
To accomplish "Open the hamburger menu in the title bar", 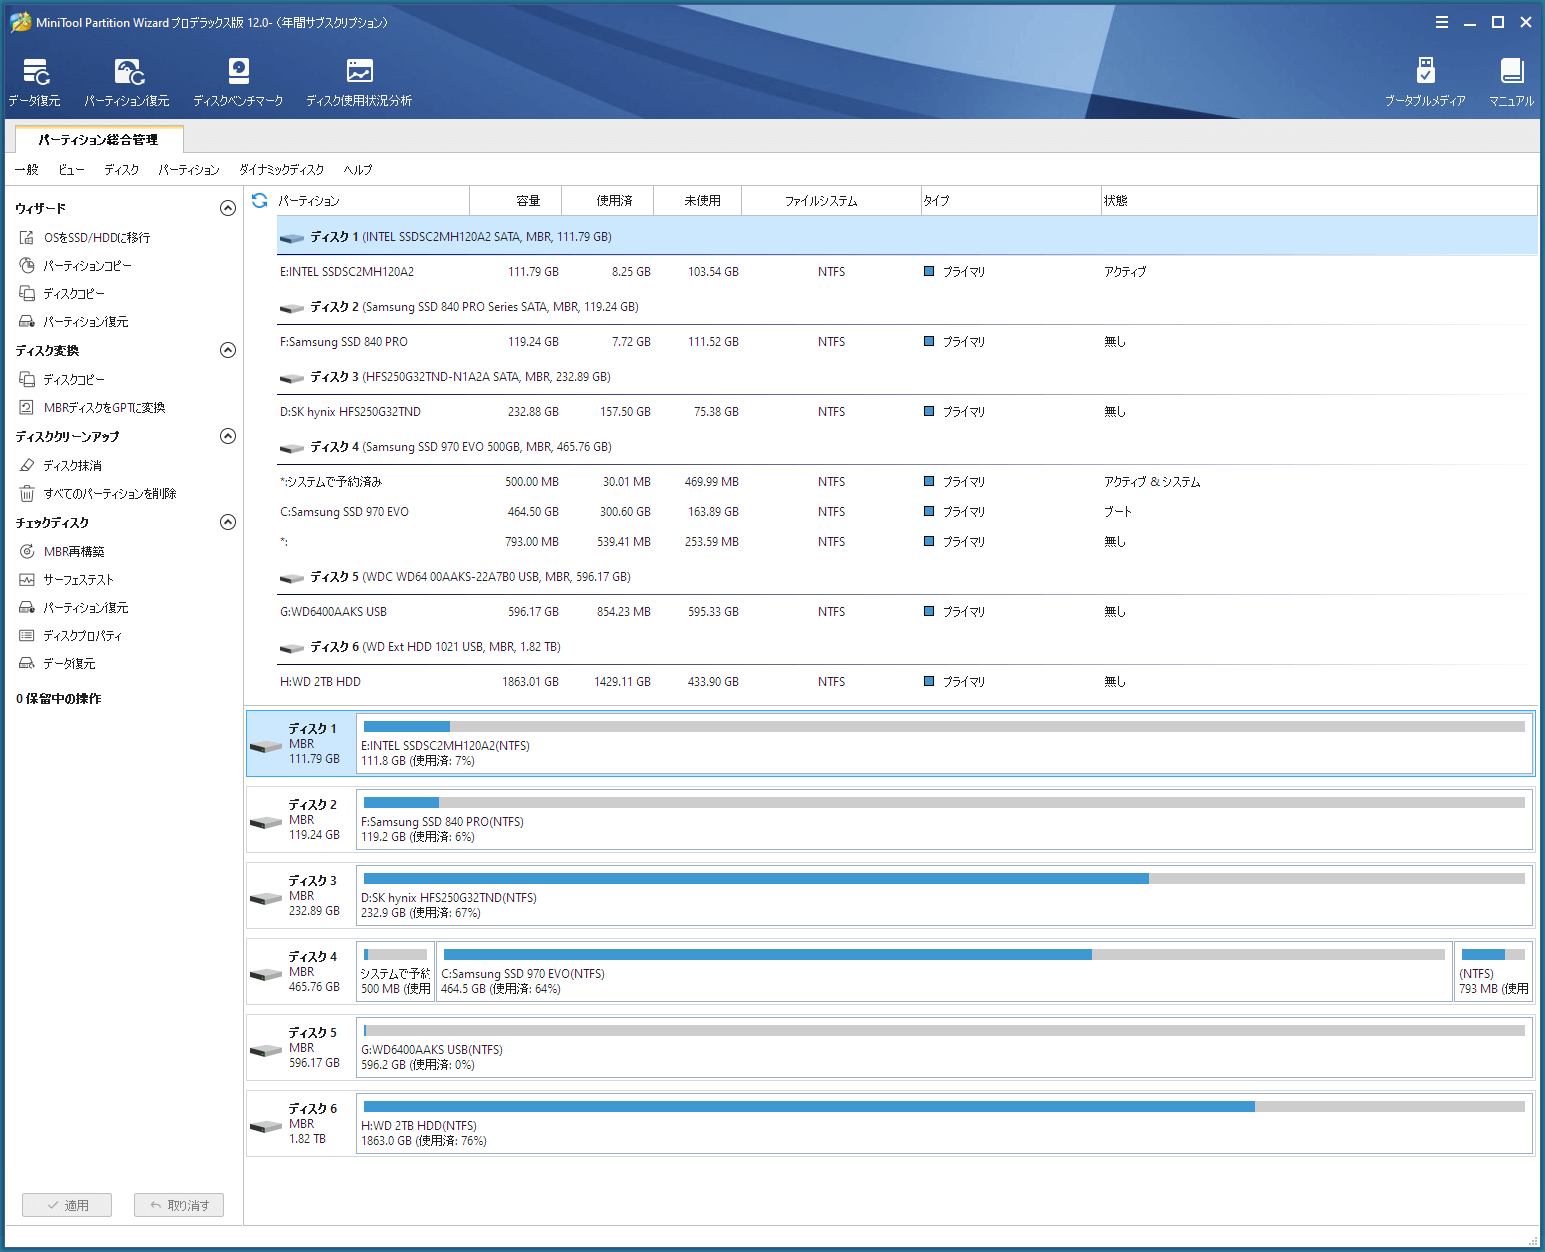I will [x=1442, y=22].
